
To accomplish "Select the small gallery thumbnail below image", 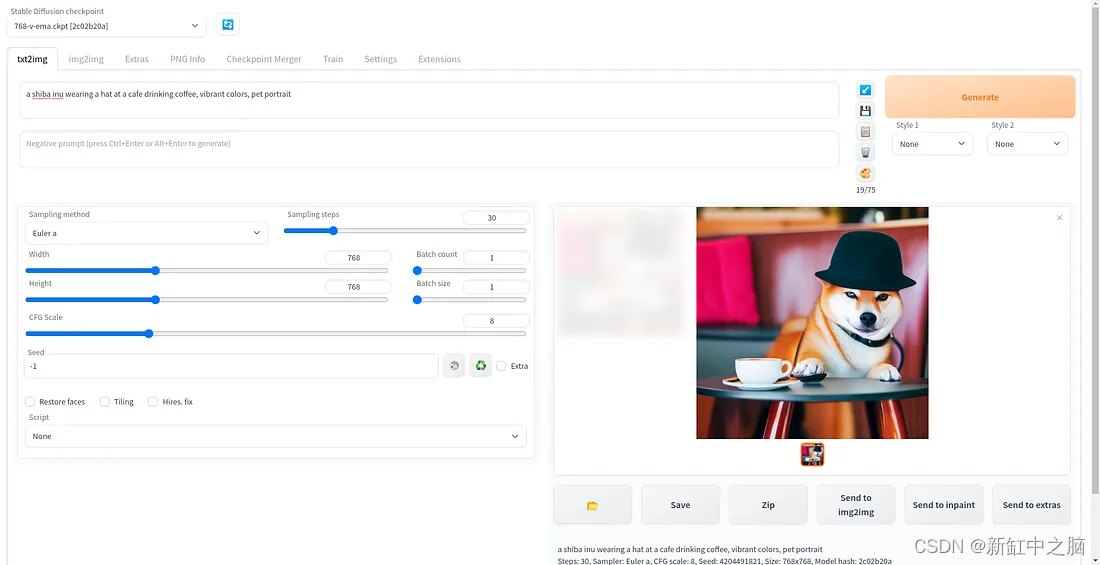I will coord(812,454).
